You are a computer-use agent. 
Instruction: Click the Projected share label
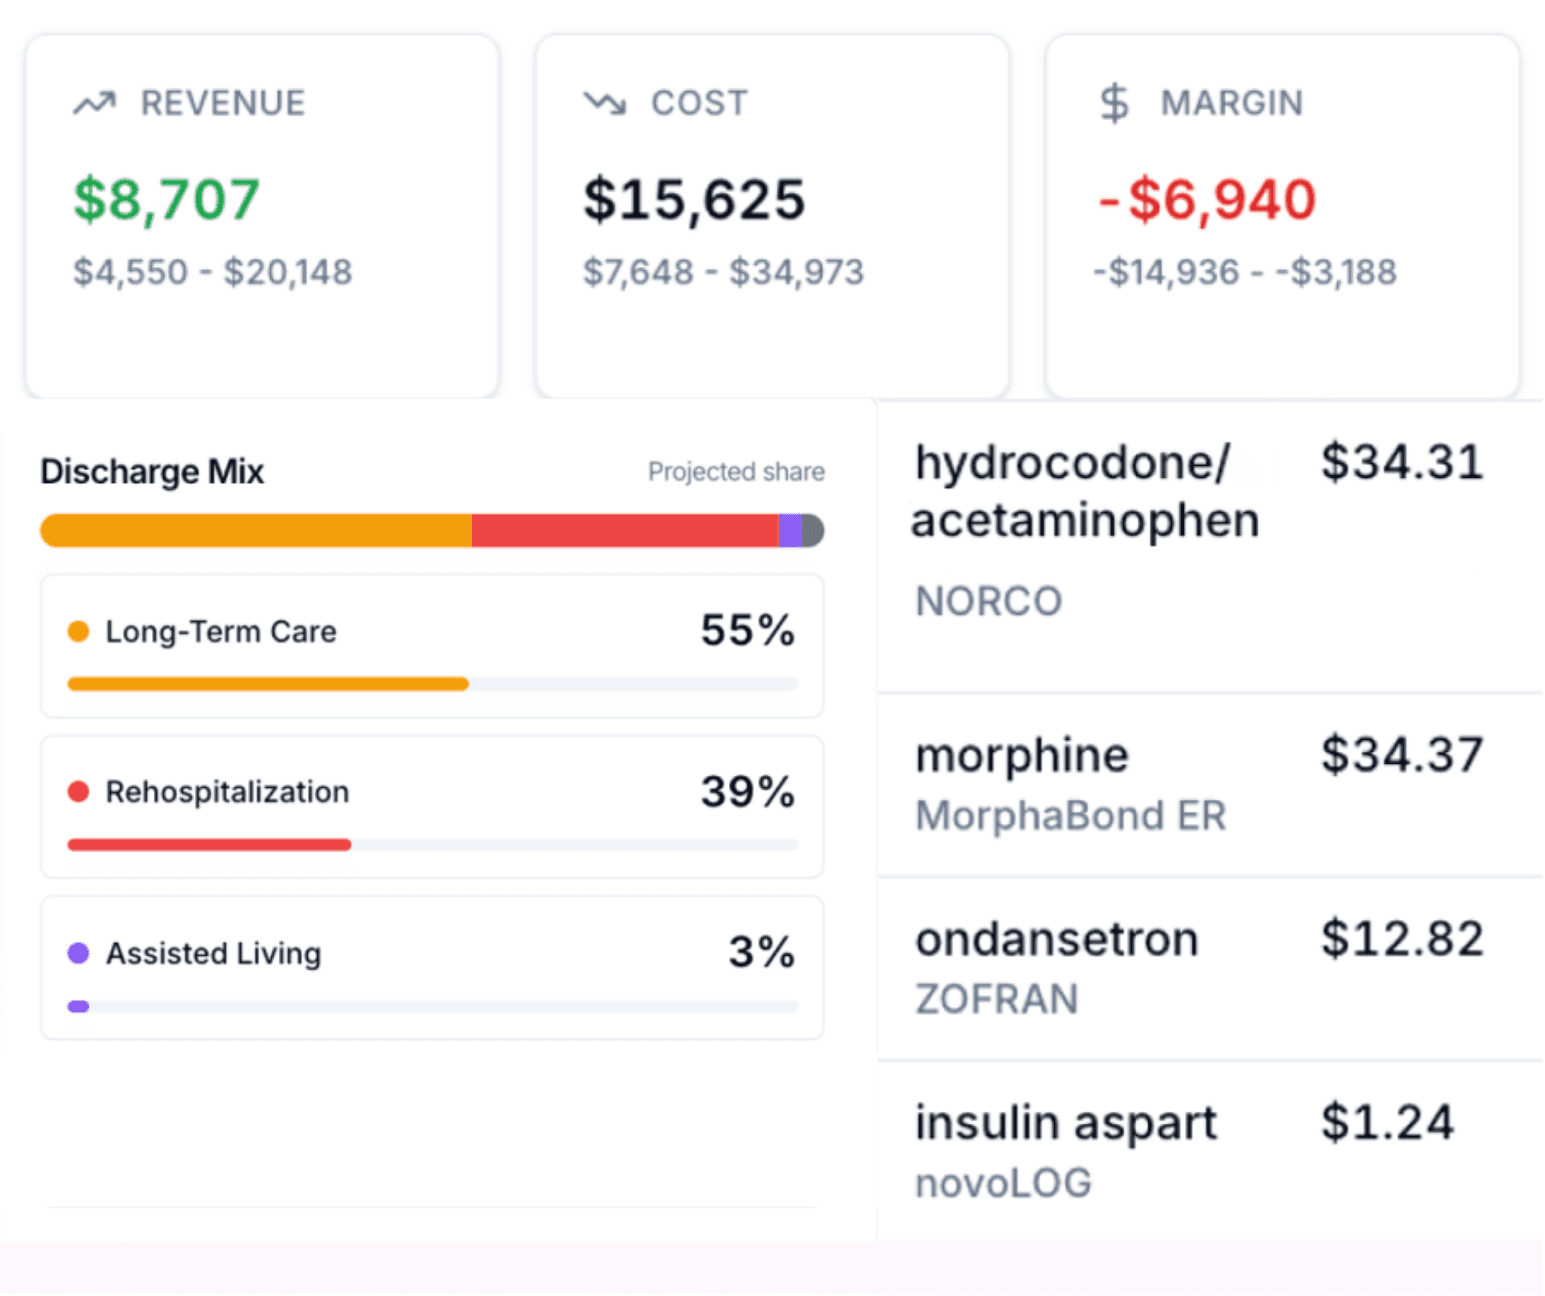(736, 471)
